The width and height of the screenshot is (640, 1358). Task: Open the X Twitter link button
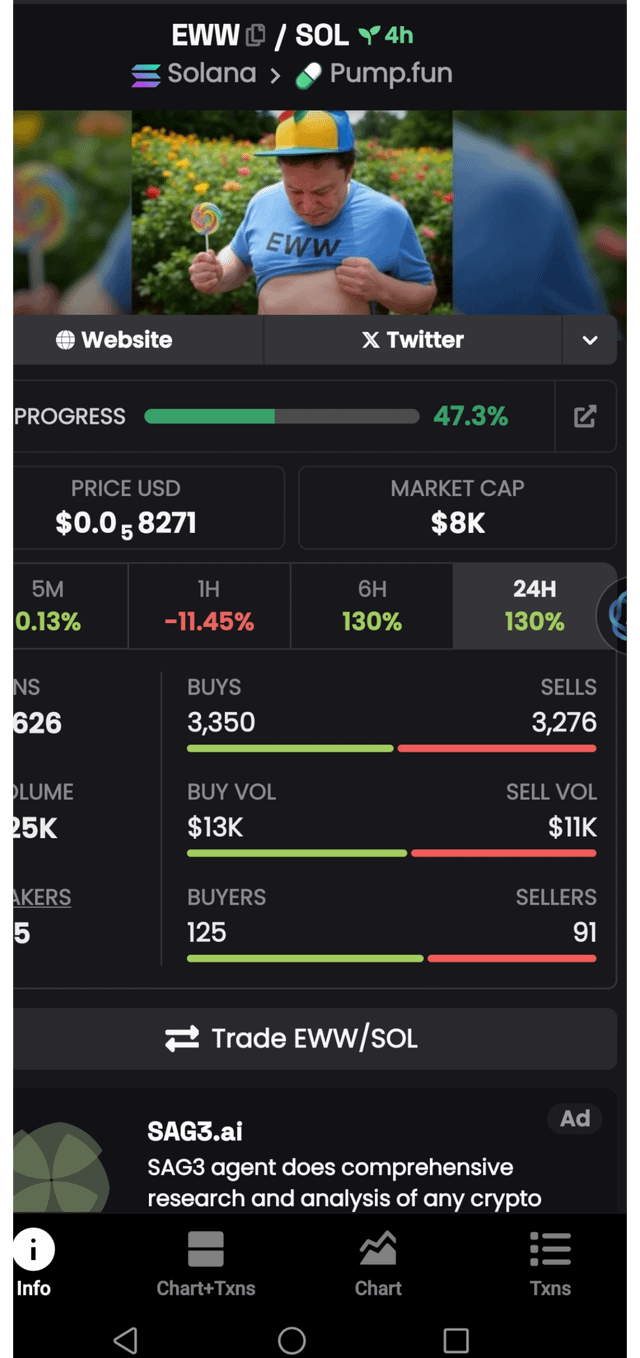click(x=412, y=340)
